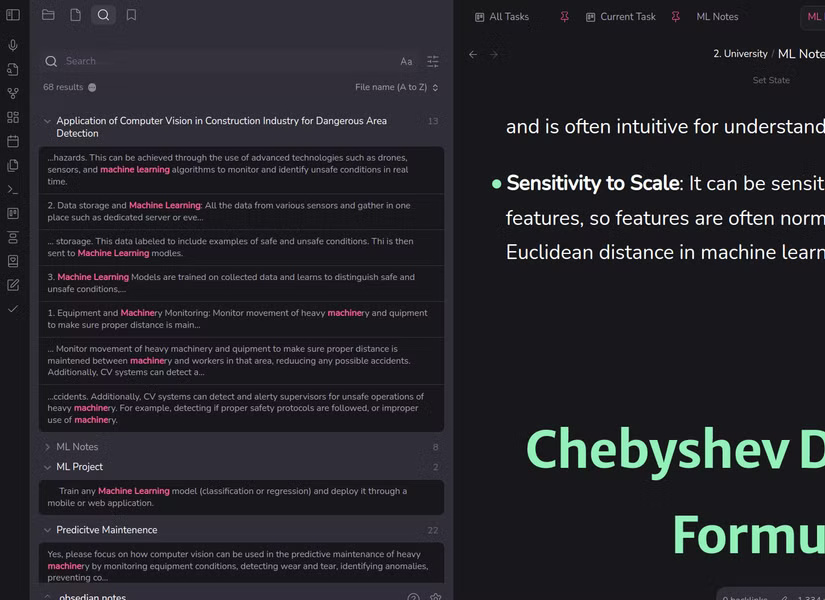Screen dimensions: 825x600
Task: Unpin the All Tasks tab
Action: [x=565, y=16]
